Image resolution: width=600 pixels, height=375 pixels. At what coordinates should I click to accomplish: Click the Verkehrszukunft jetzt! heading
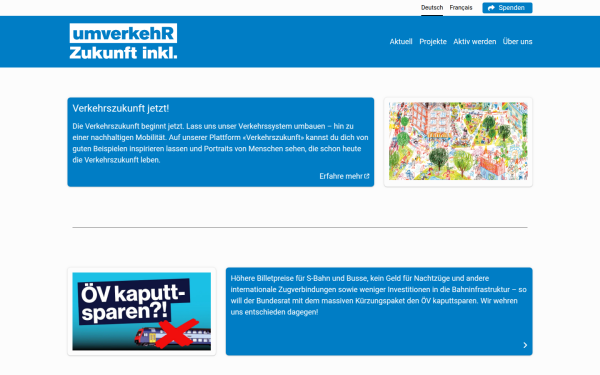[x=121, y=108]
